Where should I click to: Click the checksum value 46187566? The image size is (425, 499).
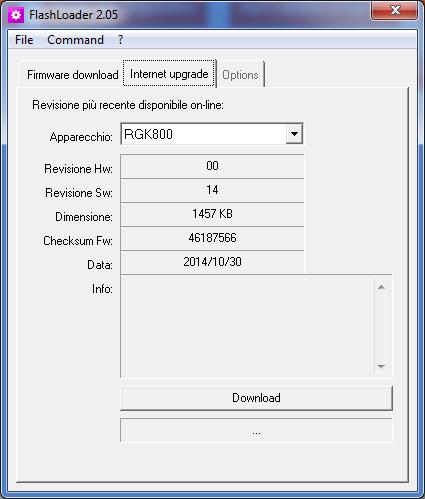click(212, 238)
